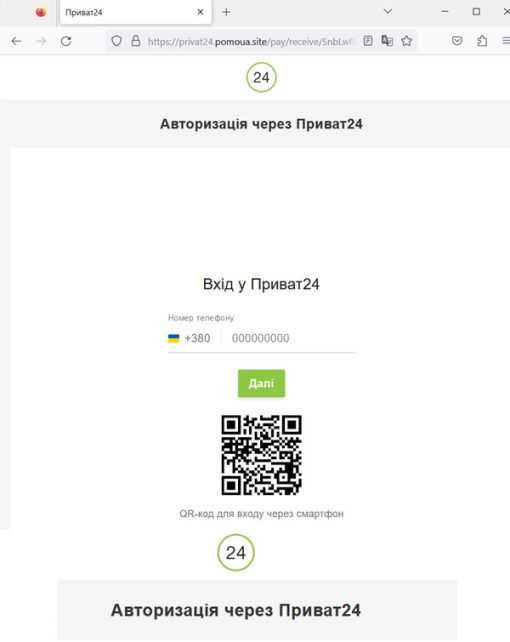Toggle reader view icon in address bar
Screen dimensions: 510x642
(368, 41)
